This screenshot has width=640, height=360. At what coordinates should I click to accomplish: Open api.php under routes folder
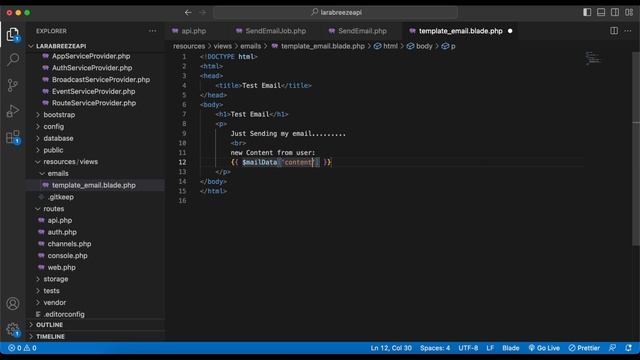60,220
